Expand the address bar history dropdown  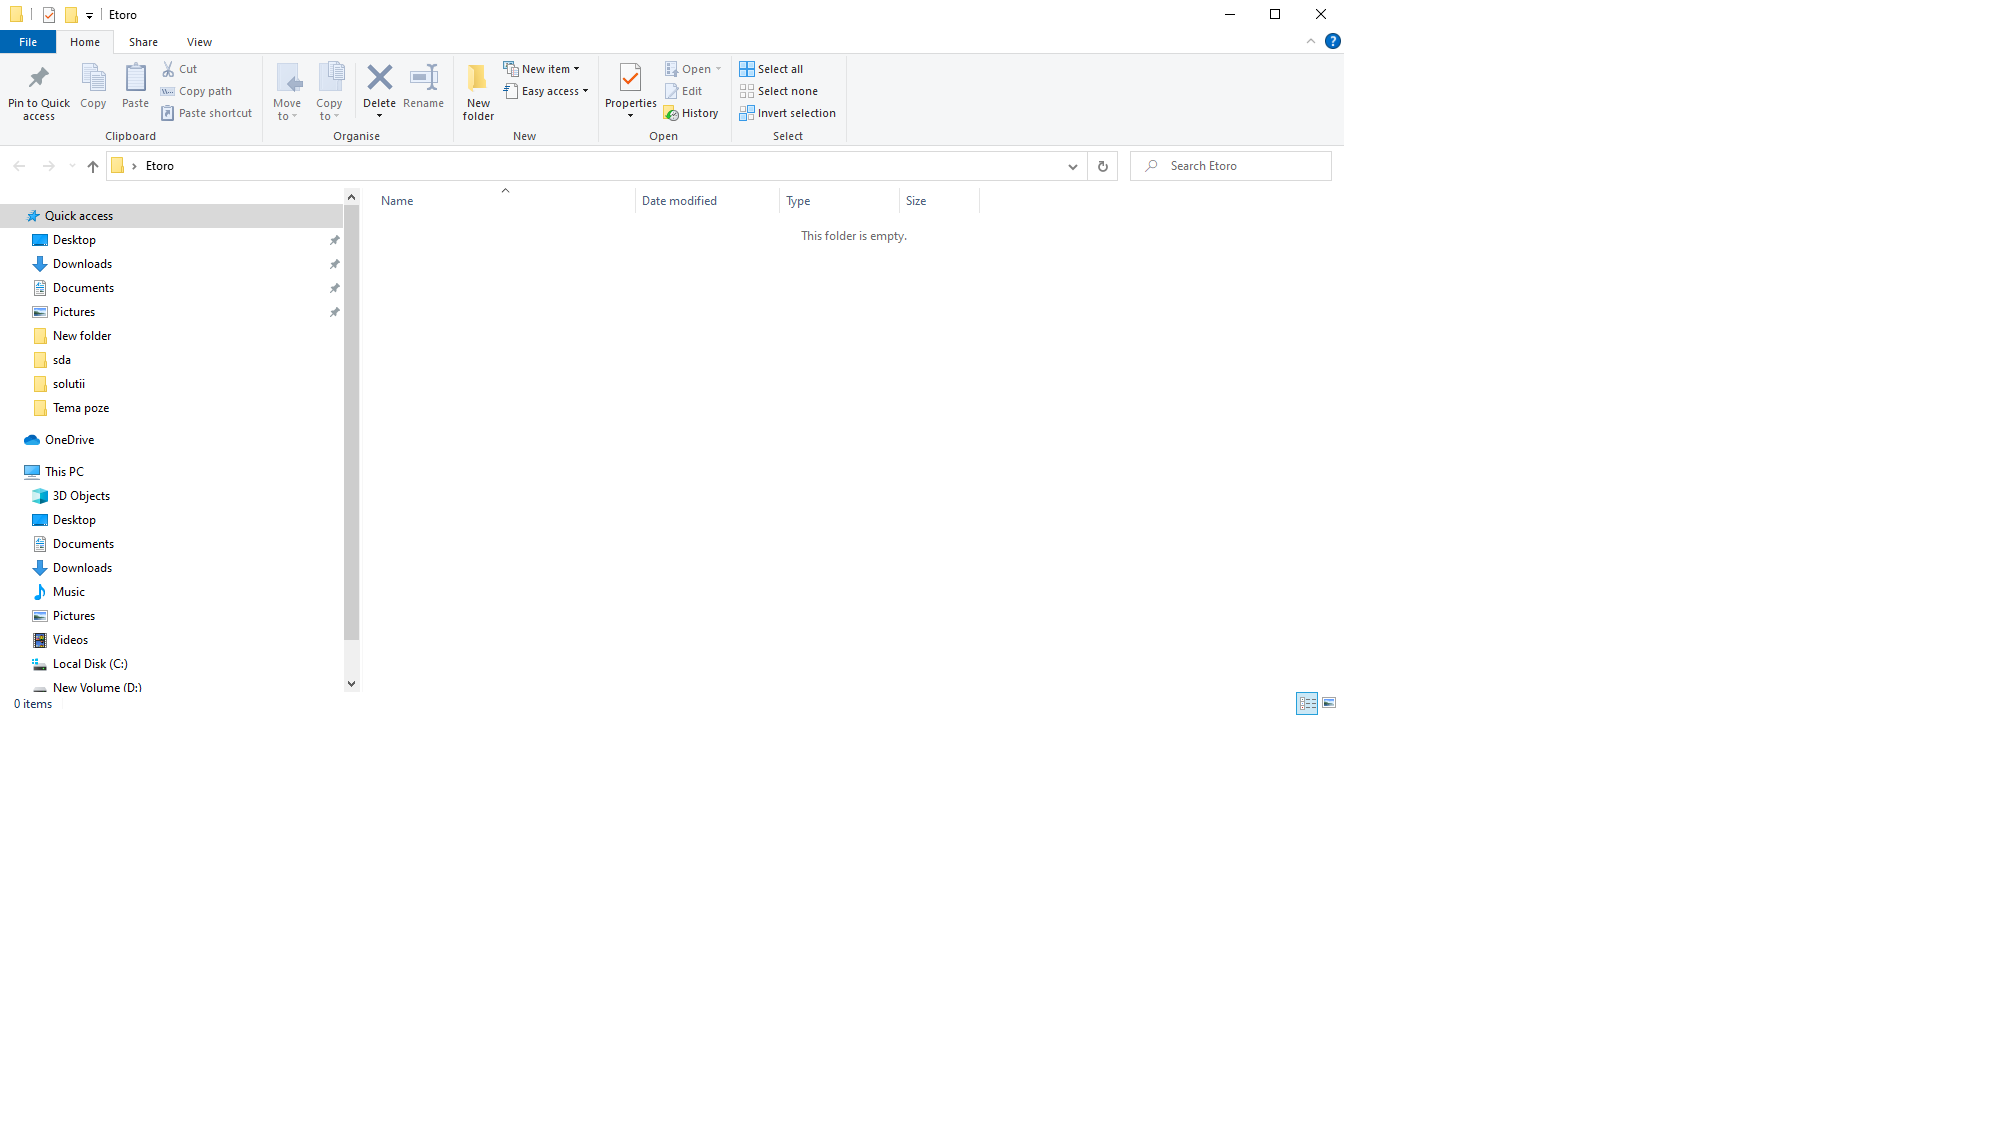coord(1073,166)
